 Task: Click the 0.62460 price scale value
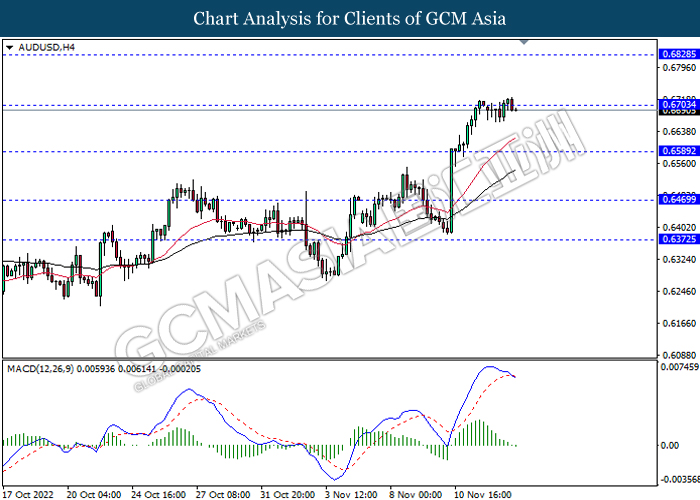[679, 292]
